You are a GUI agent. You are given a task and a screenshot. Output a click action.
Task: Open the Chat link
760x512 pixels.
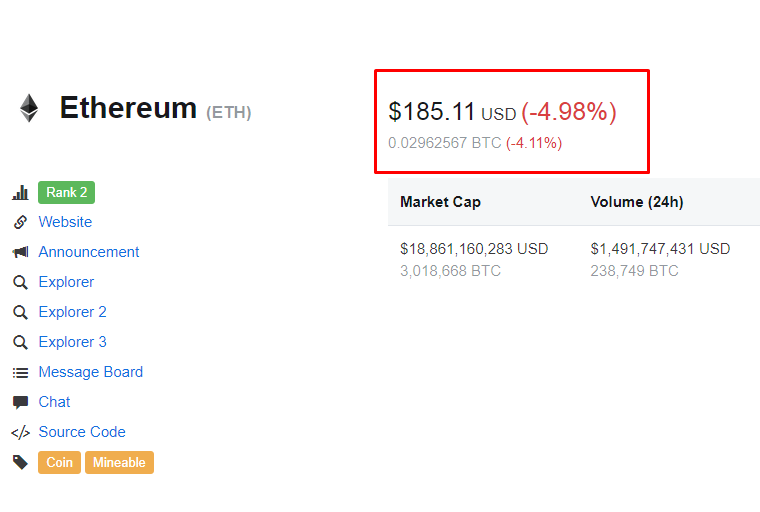[x=54, y=402]
